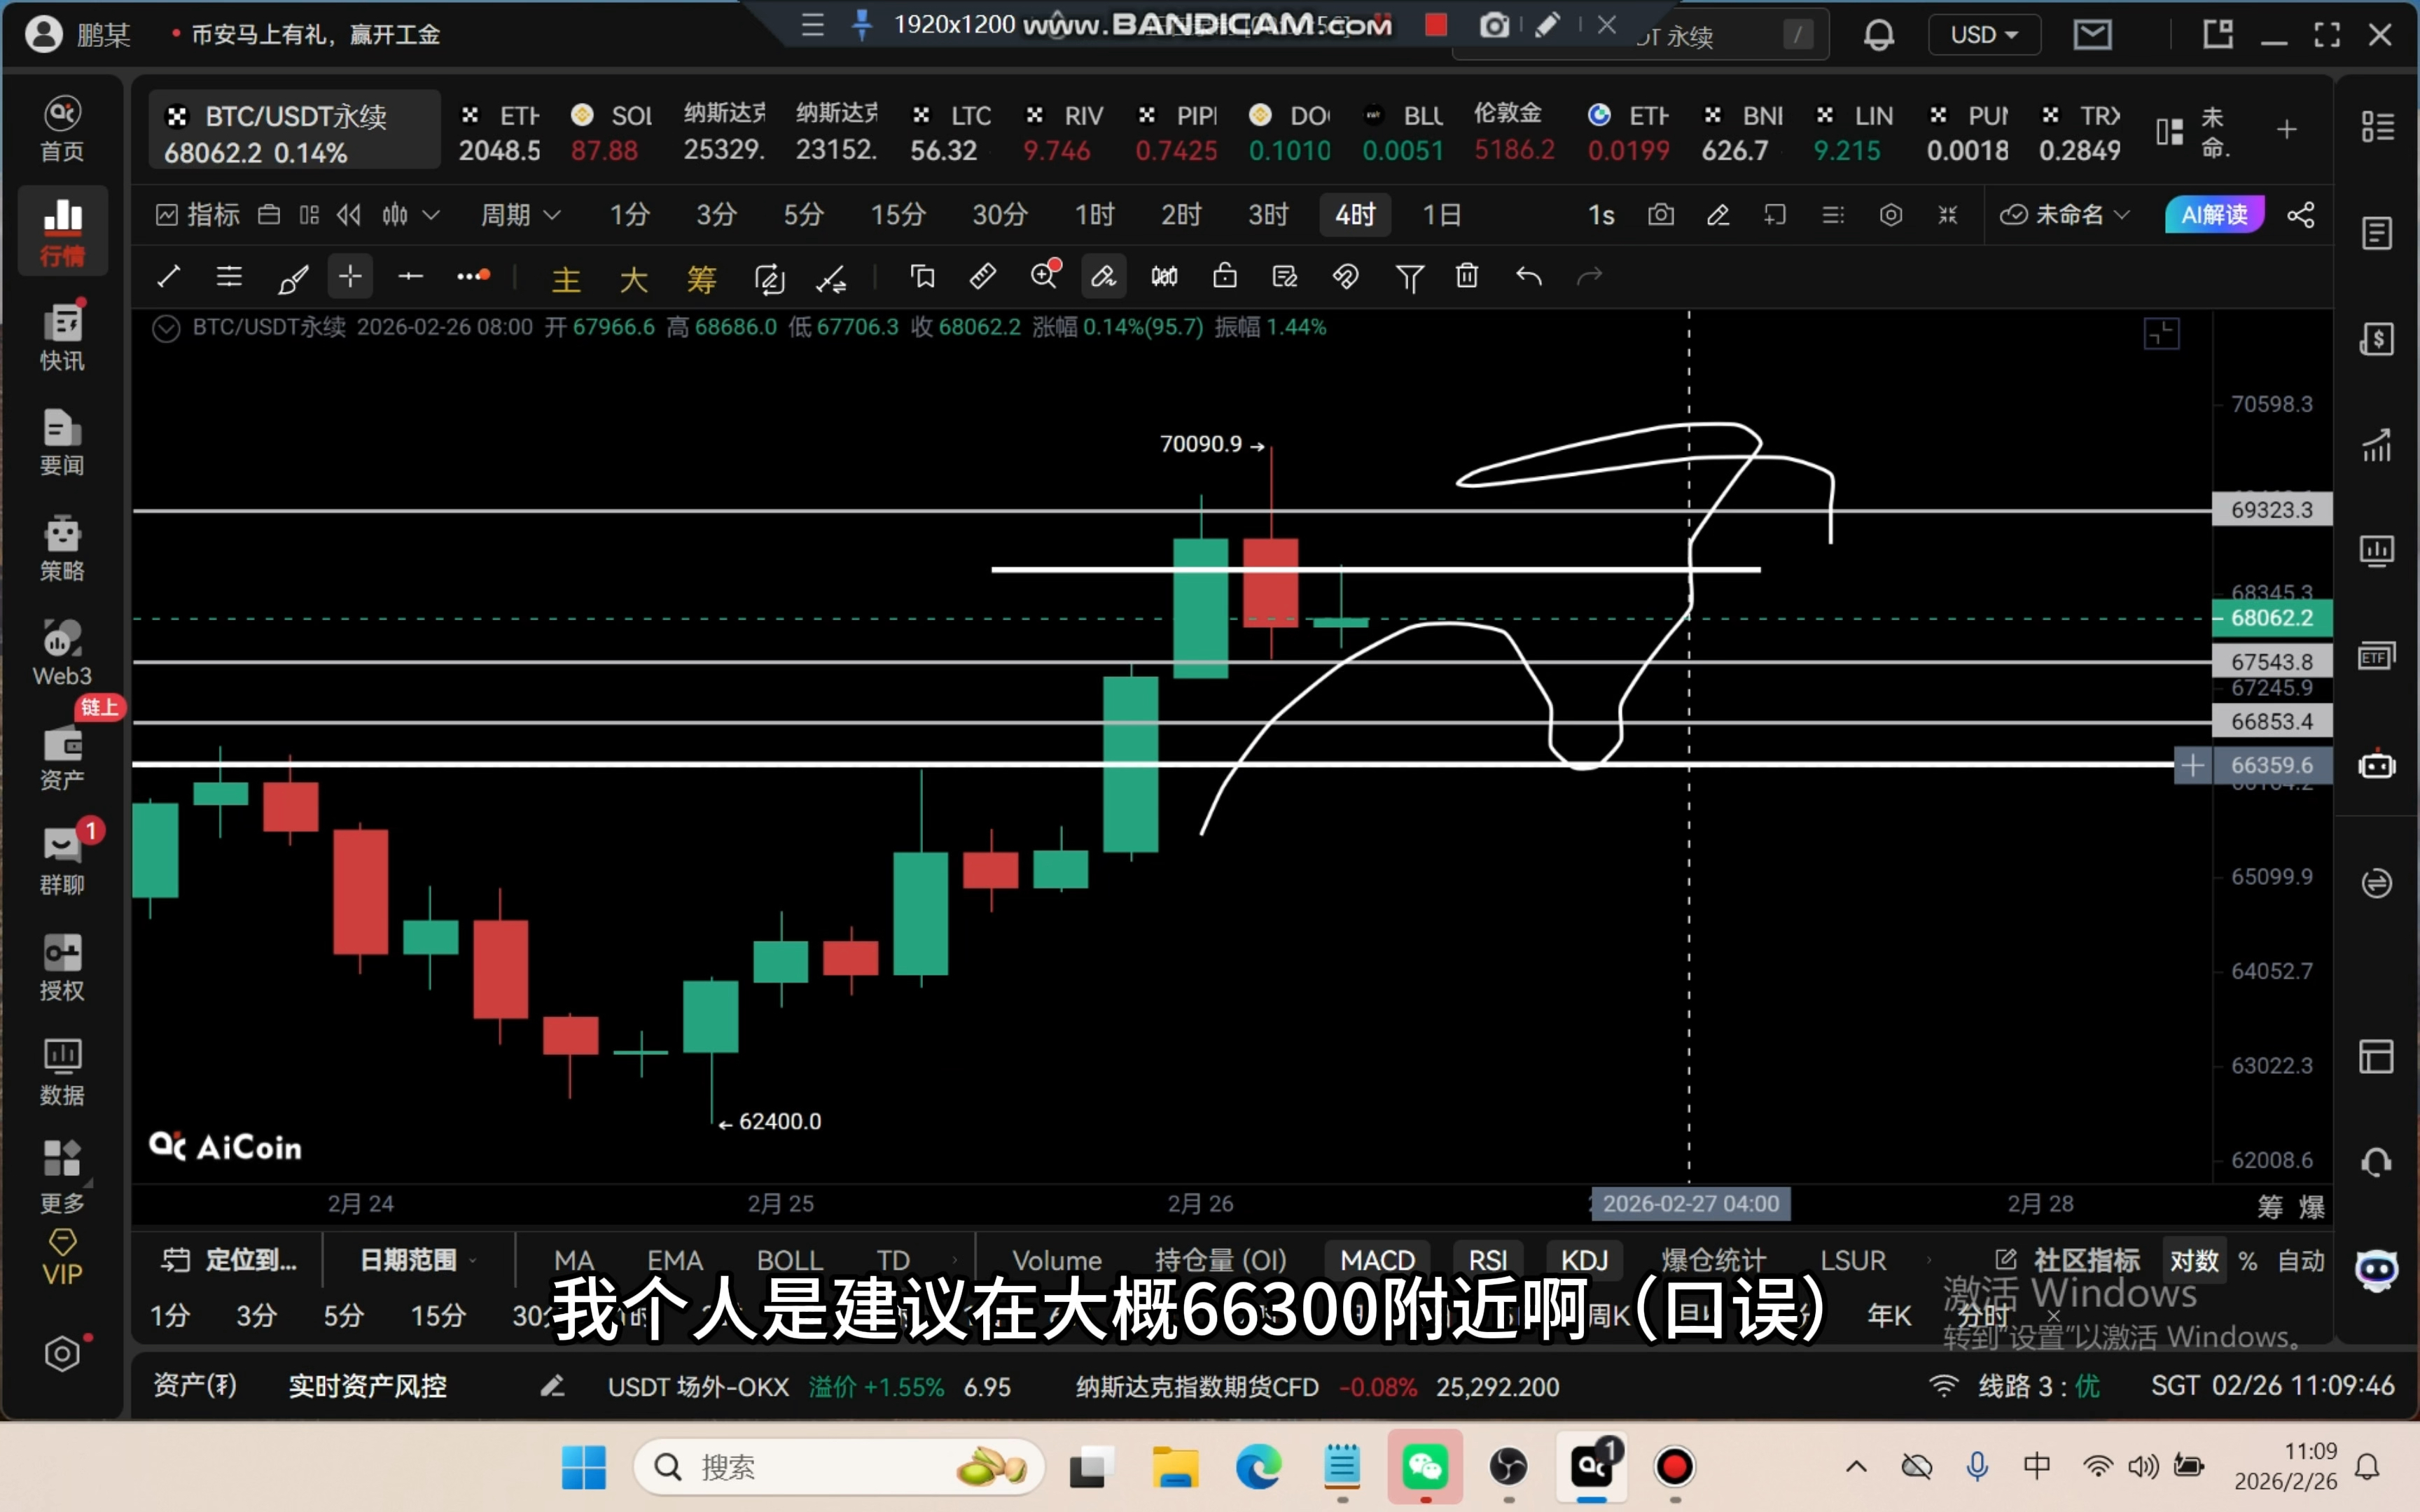Viewport: 2420px width, 1512px height.
Task: Toggle 对数 logarithmic price scale
Action: click(x=2195, y=1260)
